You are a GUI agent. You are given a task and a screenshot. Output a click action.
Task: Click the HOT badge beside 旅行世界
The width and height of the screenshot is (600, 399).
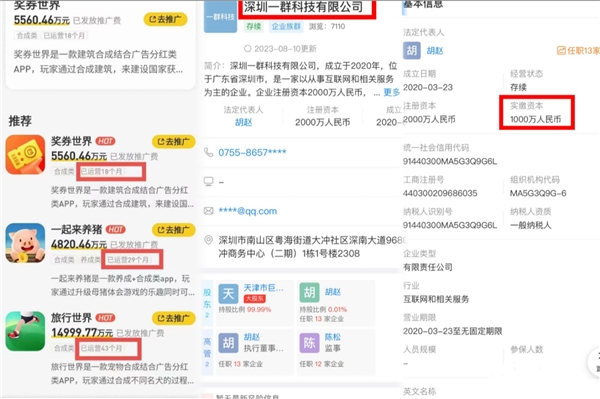point(105,318)
